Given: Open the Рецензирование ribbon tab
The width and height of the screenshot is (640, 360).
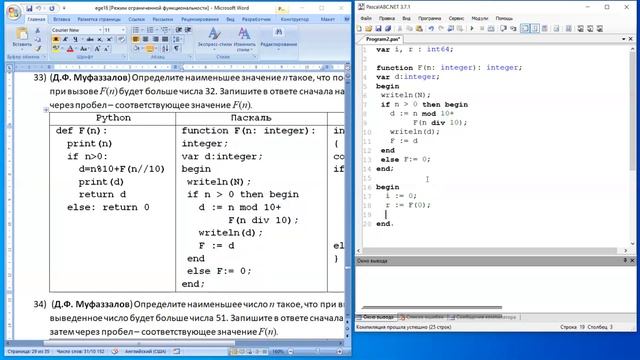Looking at the screenshot, I should pyautogui.click(x=200, y=19).
